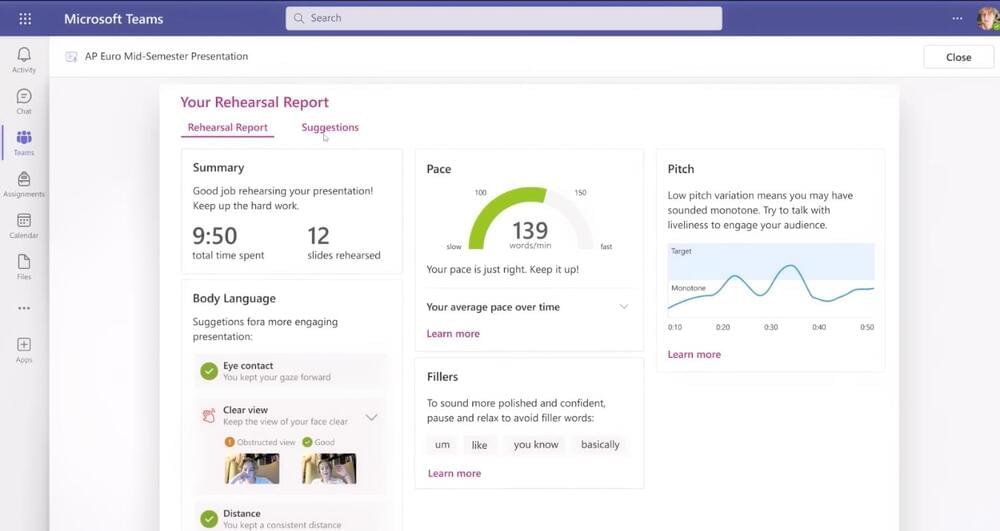1000x531 pixels.
Task: Expand the Clear view section chevron
Action: click(x=371, y=417)
